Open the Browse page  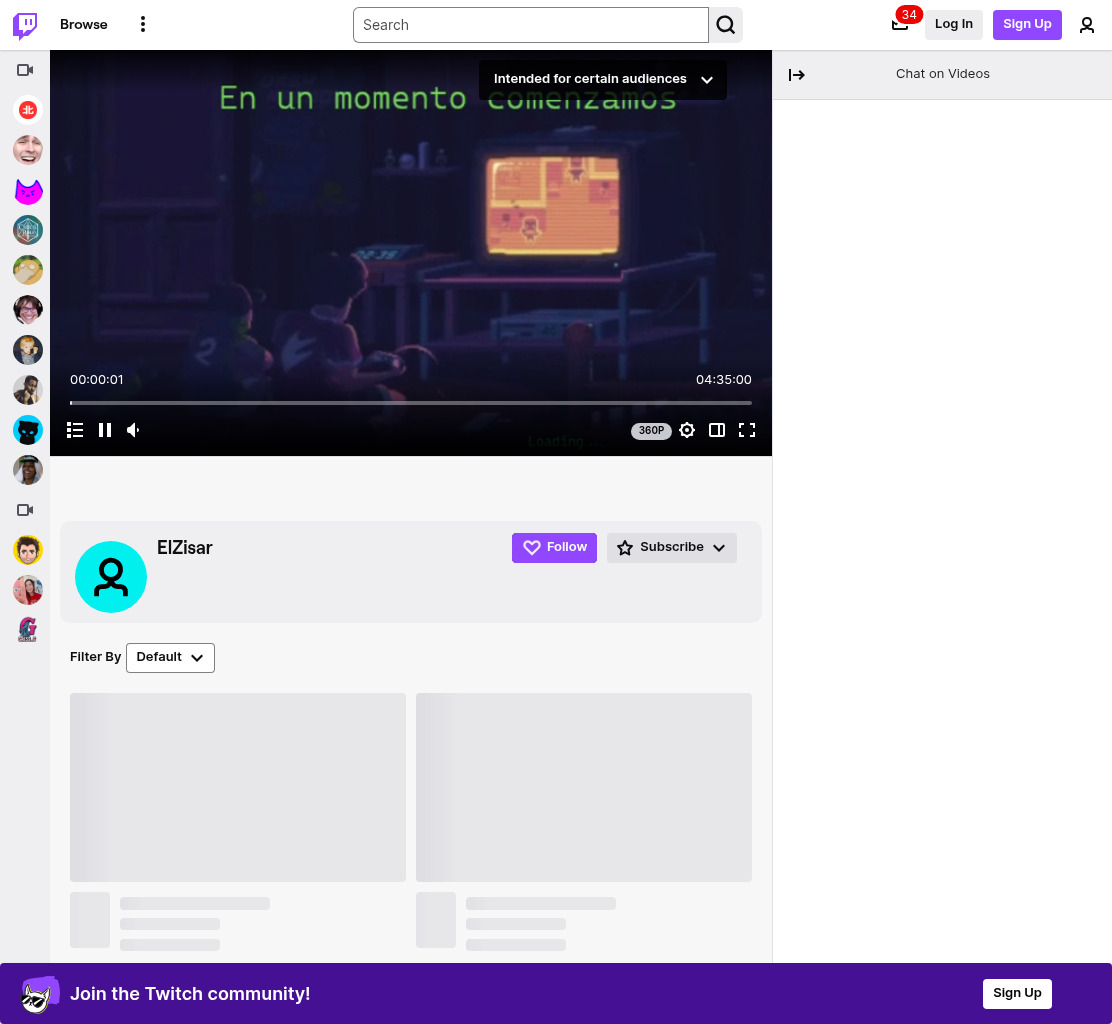point(84,24)
